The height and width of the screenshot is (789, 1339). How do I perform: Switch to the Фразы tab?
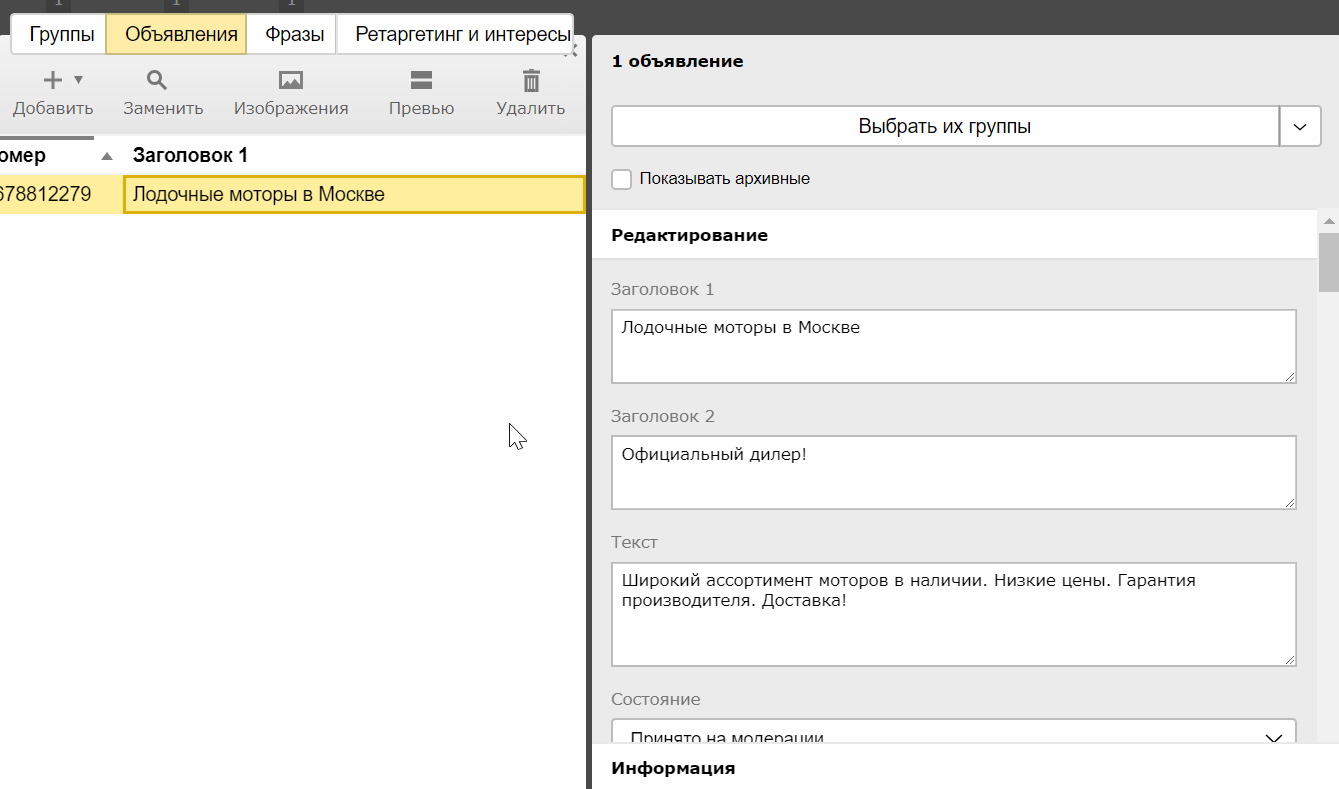coord(294,35)
